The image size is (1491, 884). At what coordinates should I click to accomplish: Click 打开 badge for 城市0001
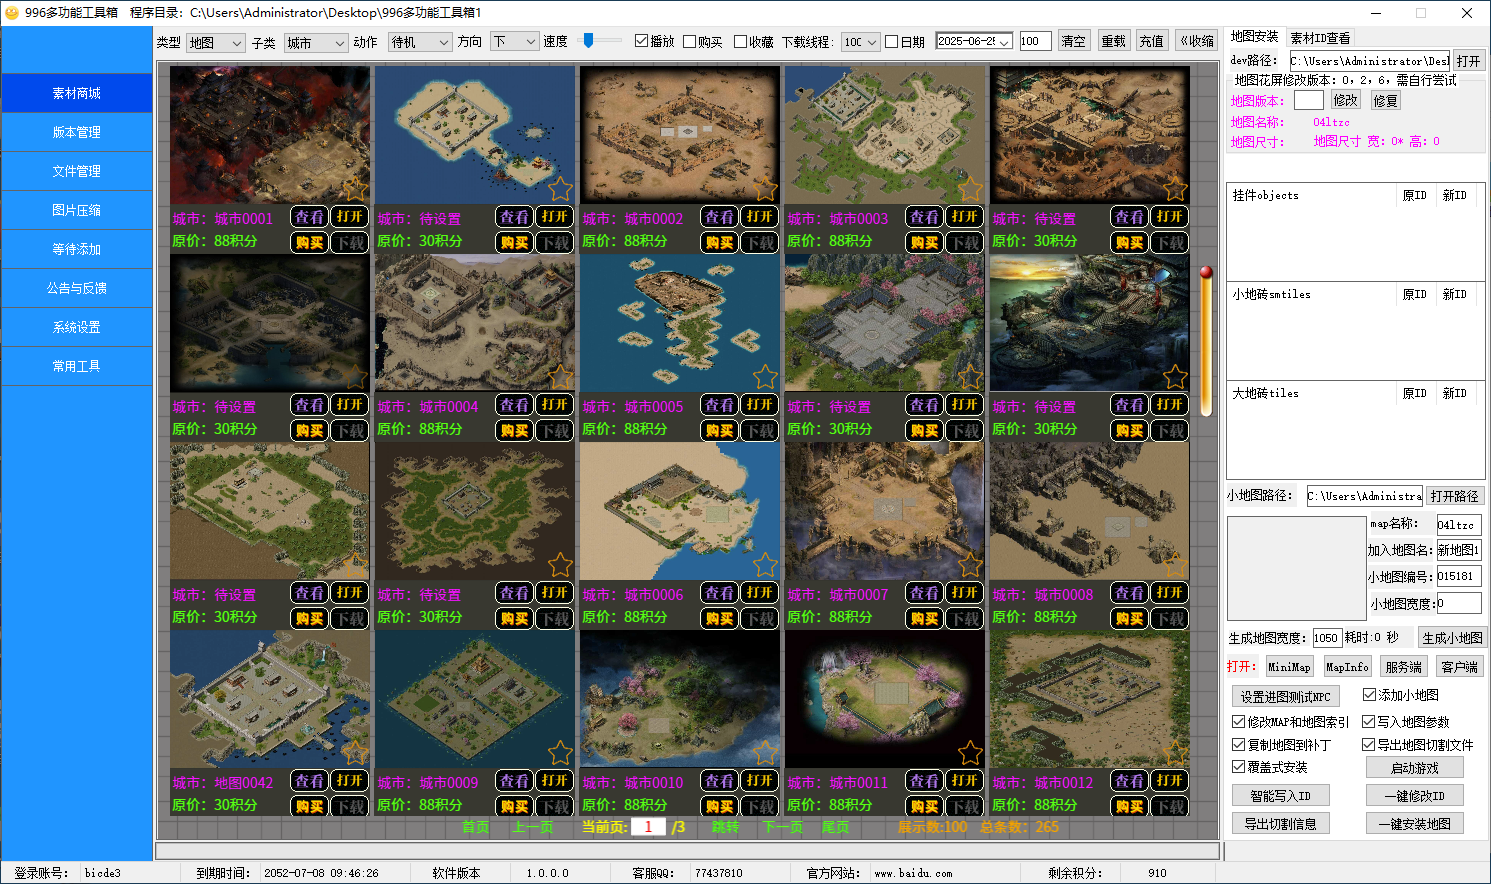coord(350,216)
